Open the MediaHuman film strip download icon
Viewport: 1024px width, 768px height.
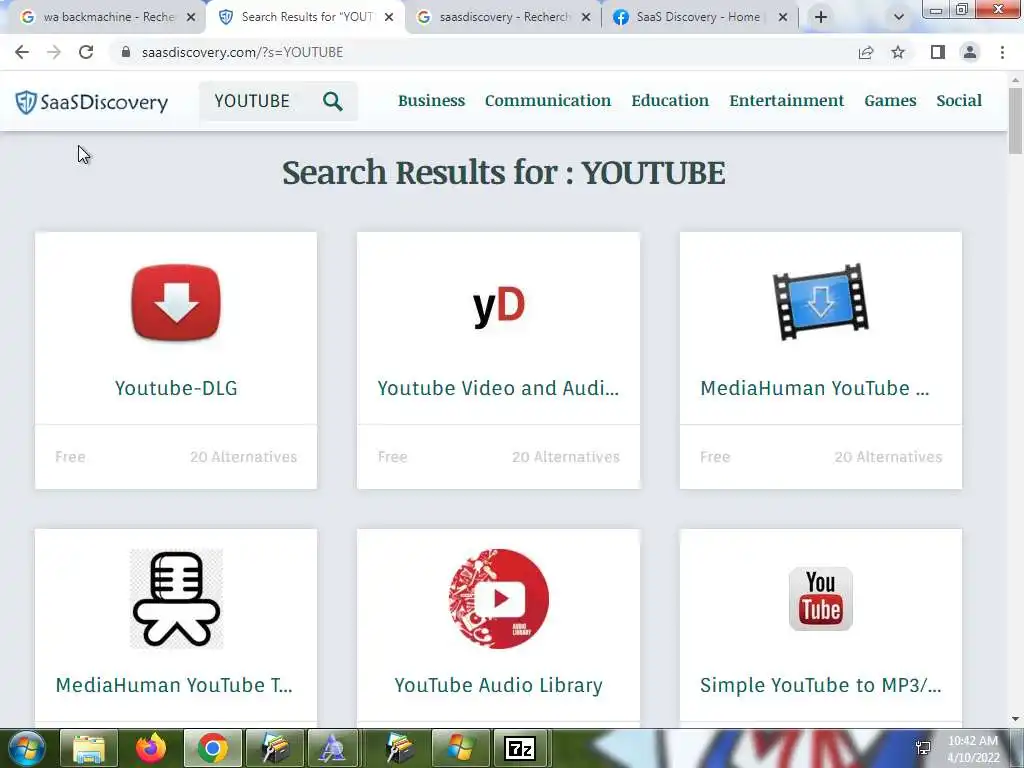coord(820,302)
